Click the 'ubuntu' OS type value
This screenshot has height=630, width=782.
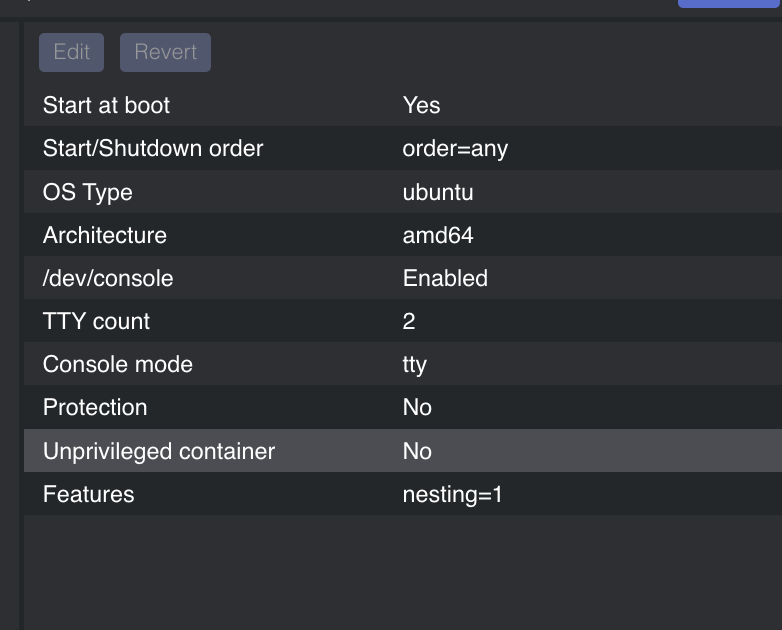[438, 192]
